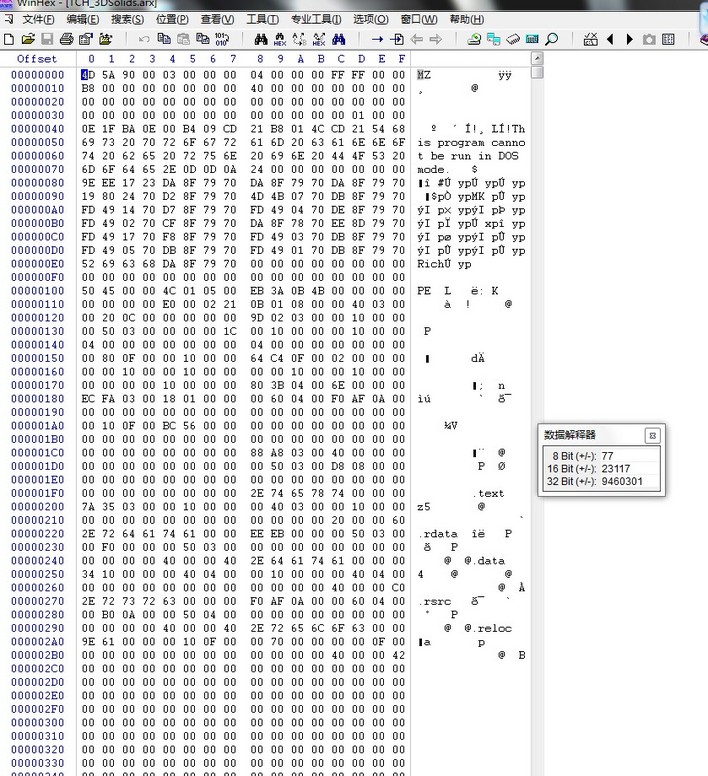Click the 32 Bit value 9460301
The width and height of the screenshot is (708, 776).
tap(622, 482)
